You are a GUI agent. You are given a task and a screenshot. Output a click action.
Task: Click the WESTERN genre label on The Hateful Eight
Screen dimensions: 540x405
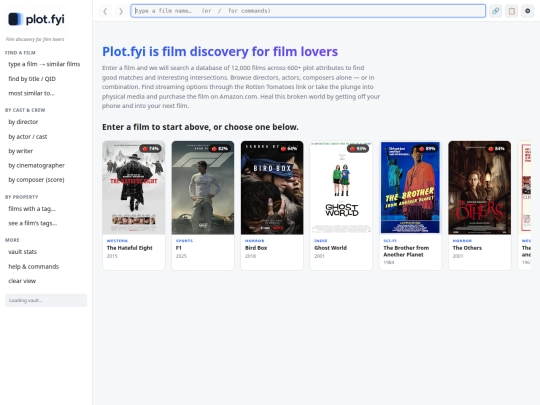[x=117, y=241]
